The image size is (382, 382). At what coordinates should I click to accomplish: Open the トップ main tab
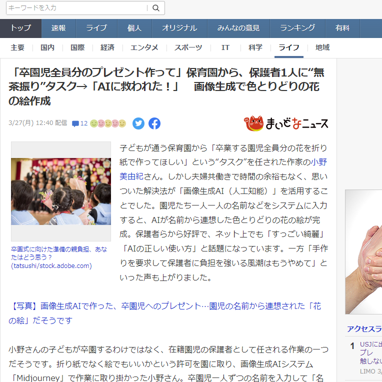coord(21,28)
